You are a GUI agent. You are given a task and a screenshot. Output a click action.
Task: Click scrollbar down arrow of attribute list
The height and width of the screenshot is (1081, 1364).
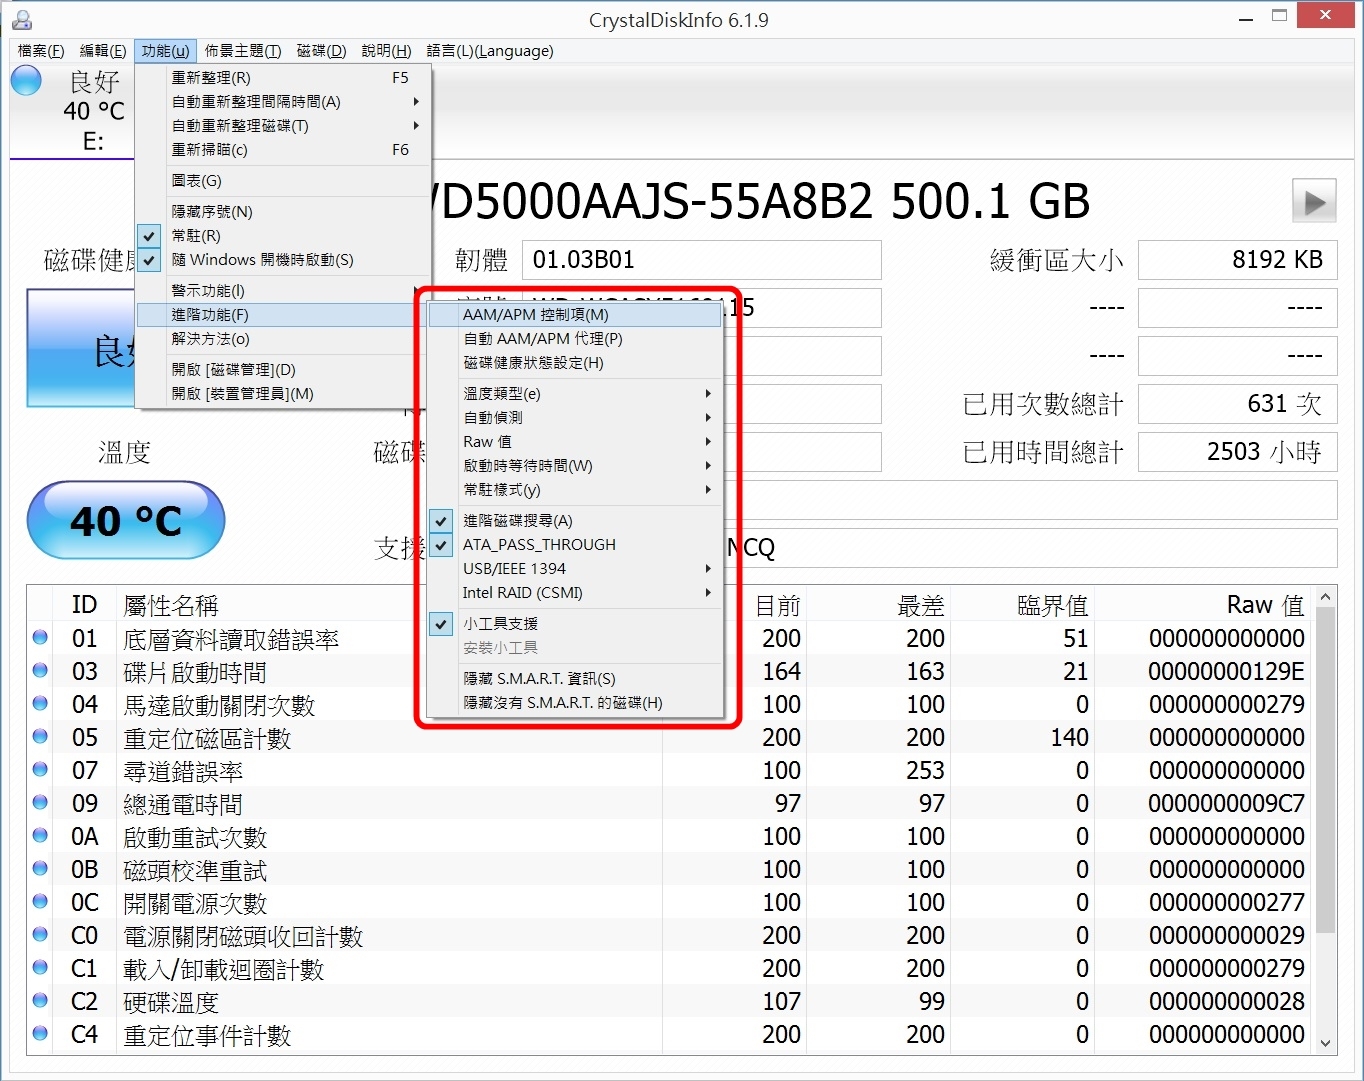pos(1326,1043)
